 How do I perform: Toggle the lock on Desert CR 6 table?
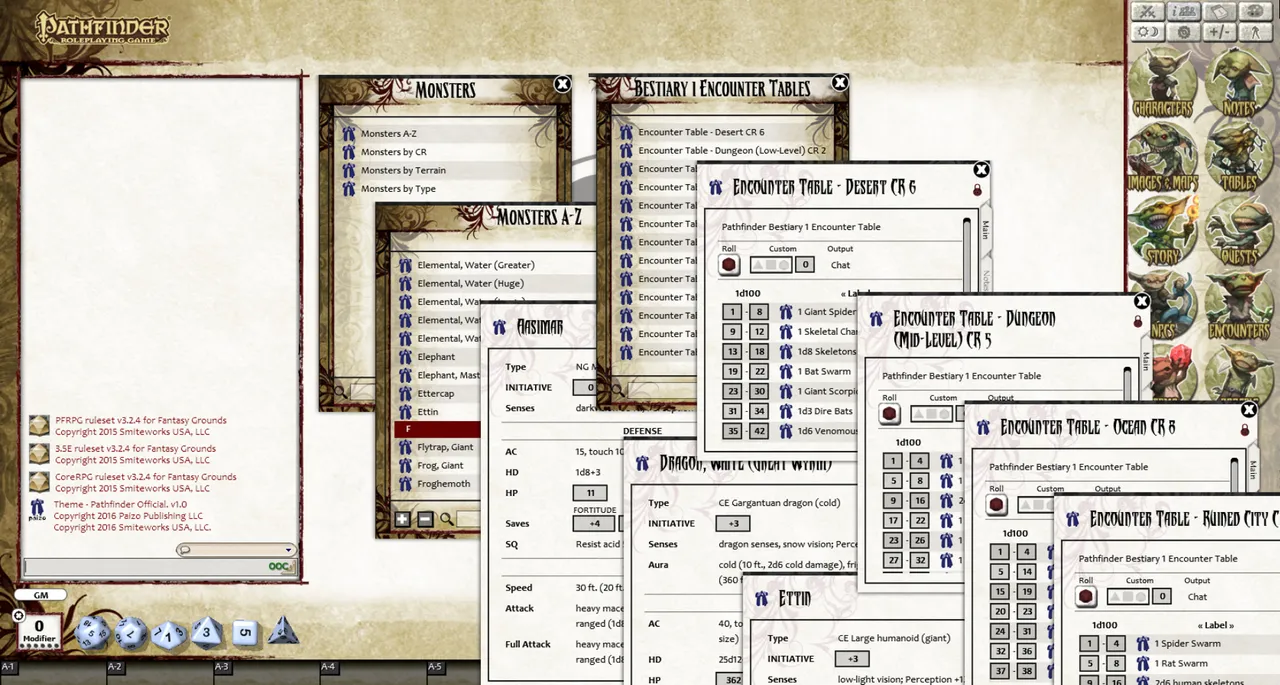pos(977,190)
